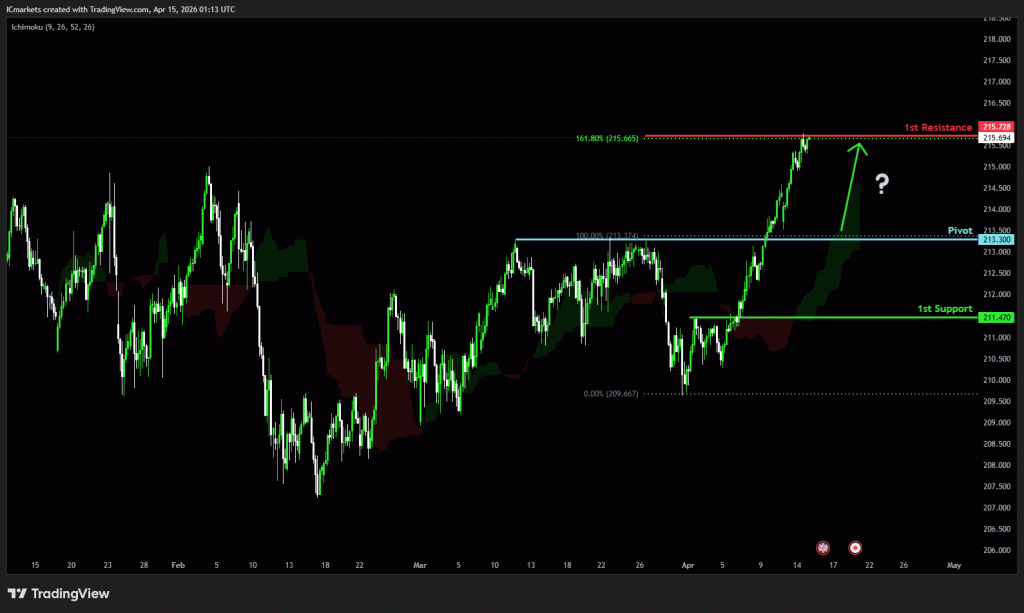This screenshot has height=613, width=1024.
Task: Click the current price 215.694 tag
Action: click(997, 137)
